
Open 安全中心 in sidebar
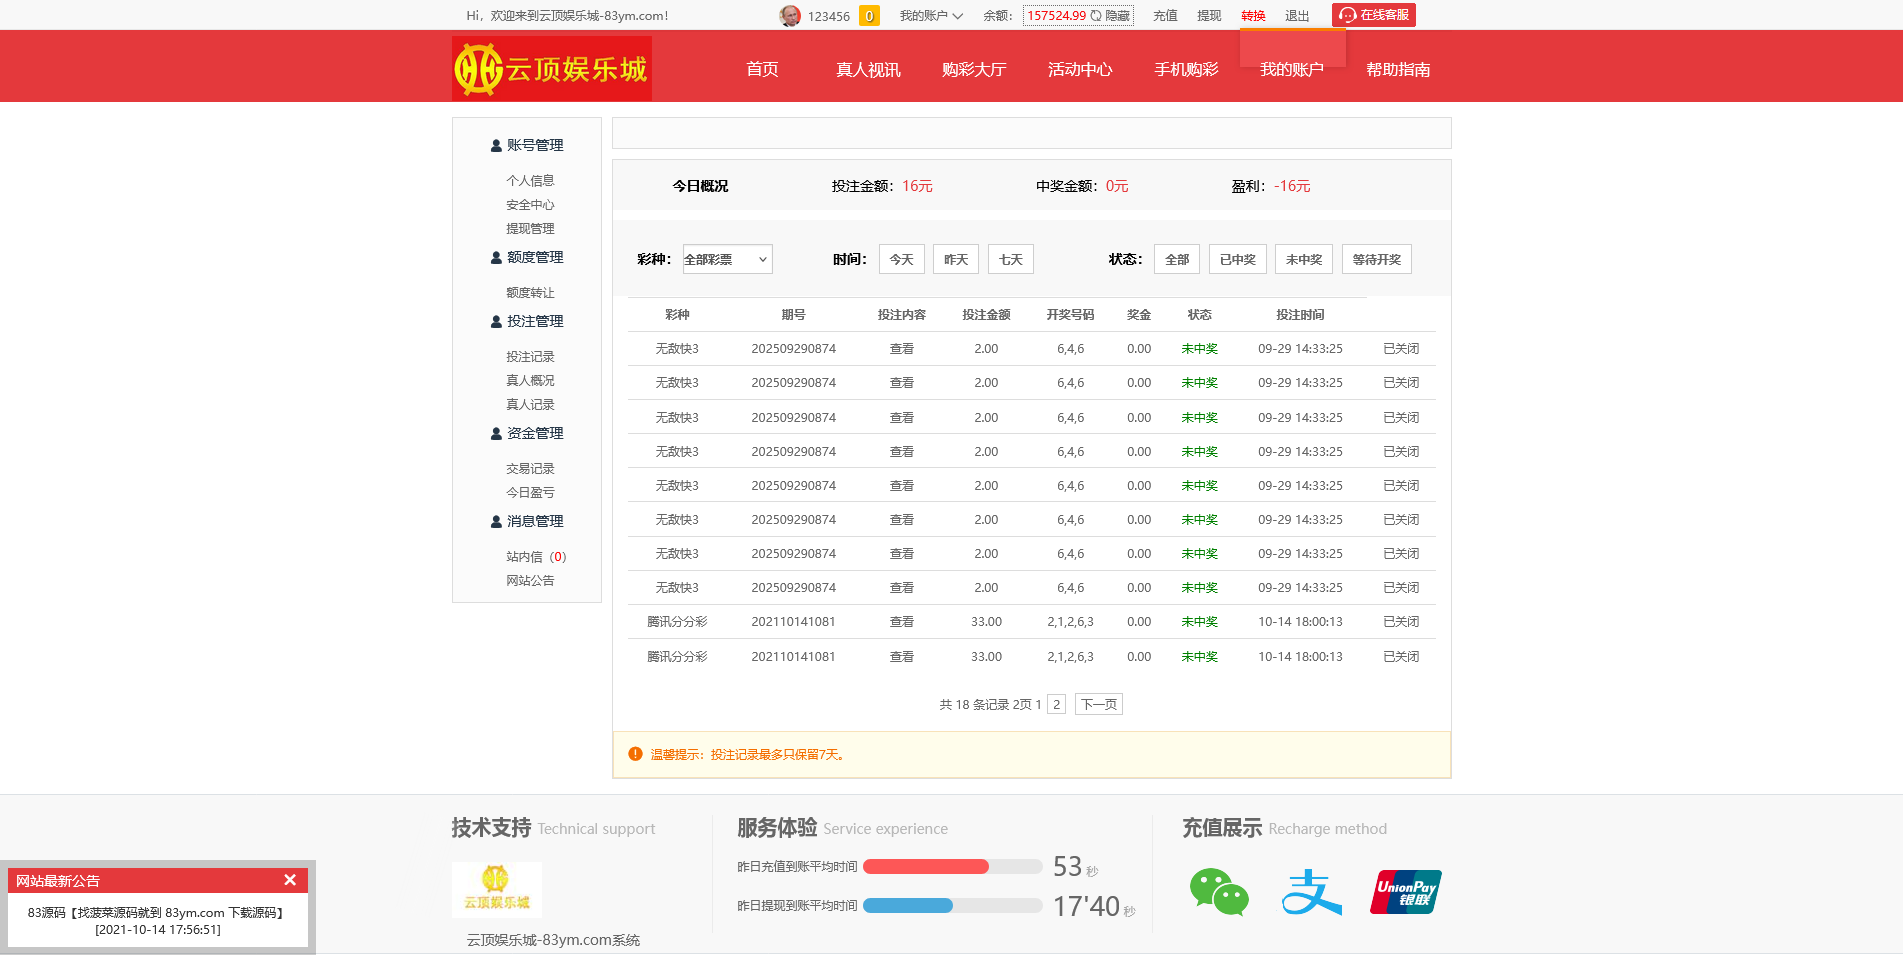pos(530,205)
